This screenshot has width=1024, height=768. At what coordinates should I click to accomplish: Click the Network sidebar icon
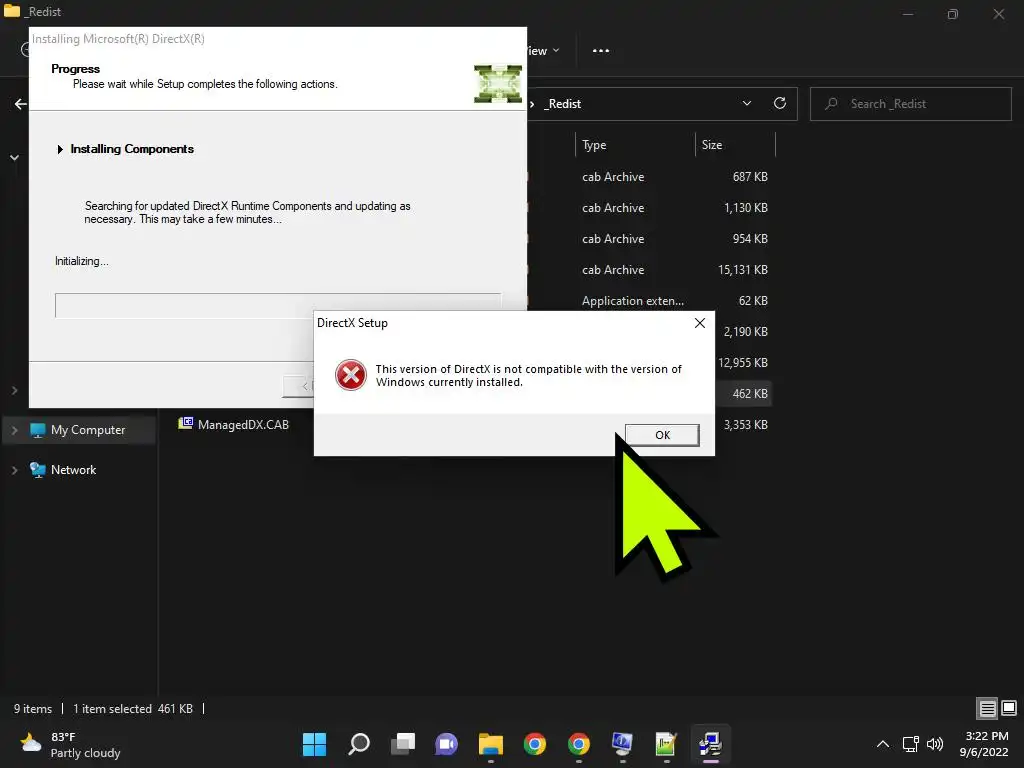tap(38, 470)
